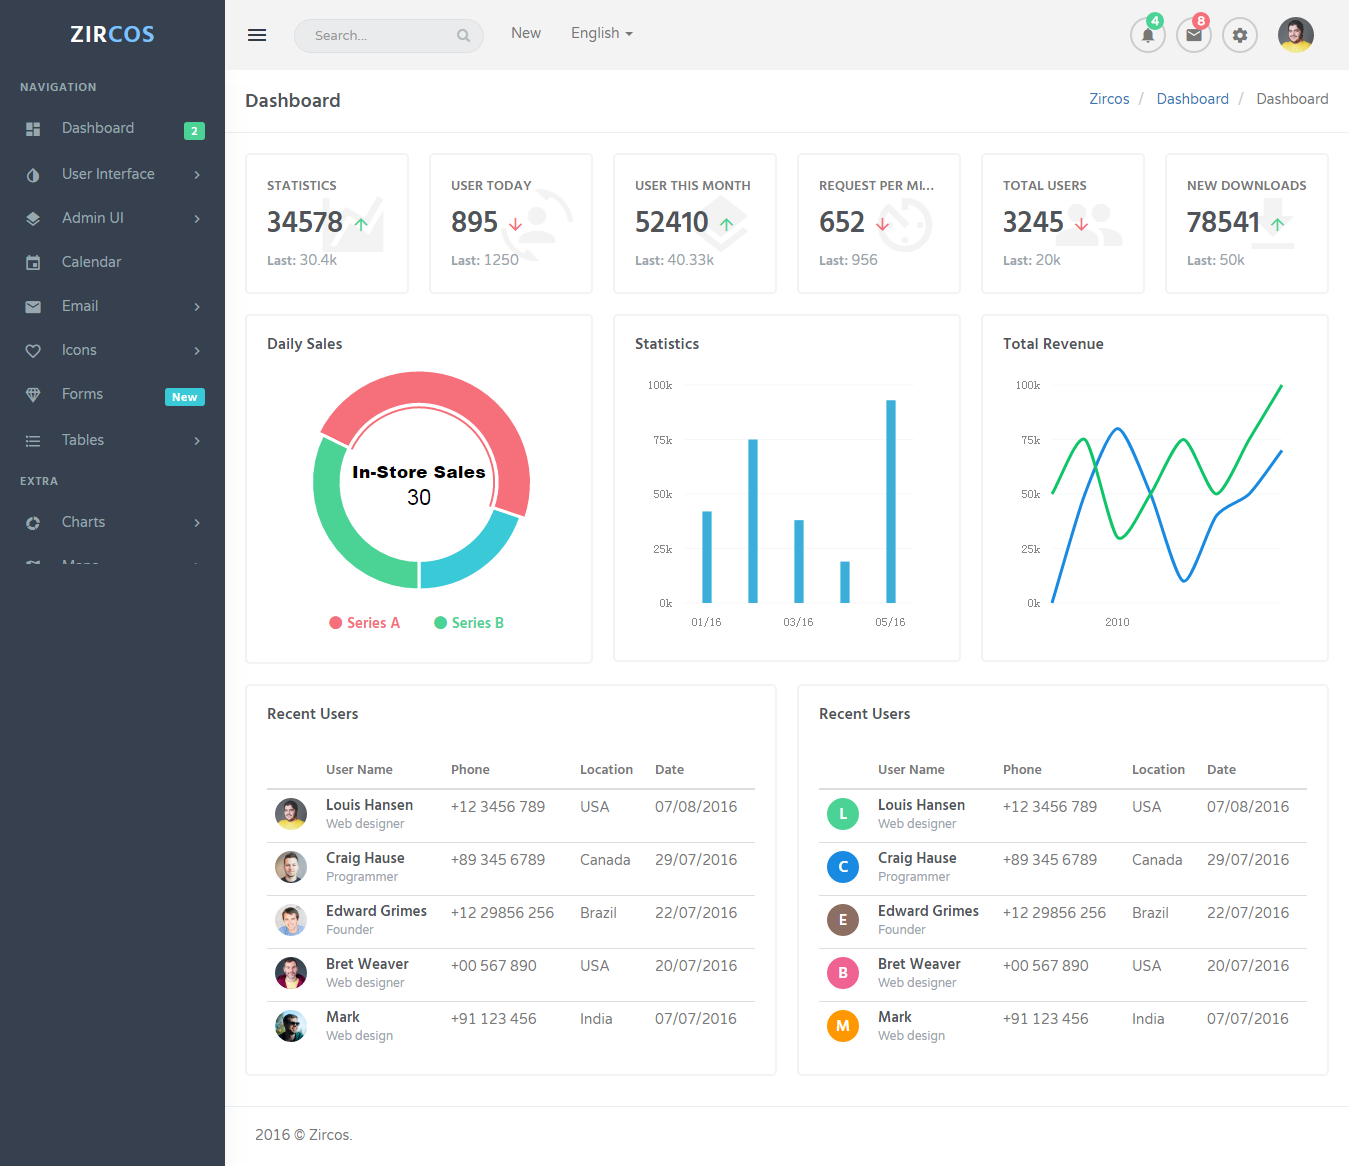Open Dashboard in the sidebar navigation
This screenshot has height=1166, width=1349.
[112, 129]
